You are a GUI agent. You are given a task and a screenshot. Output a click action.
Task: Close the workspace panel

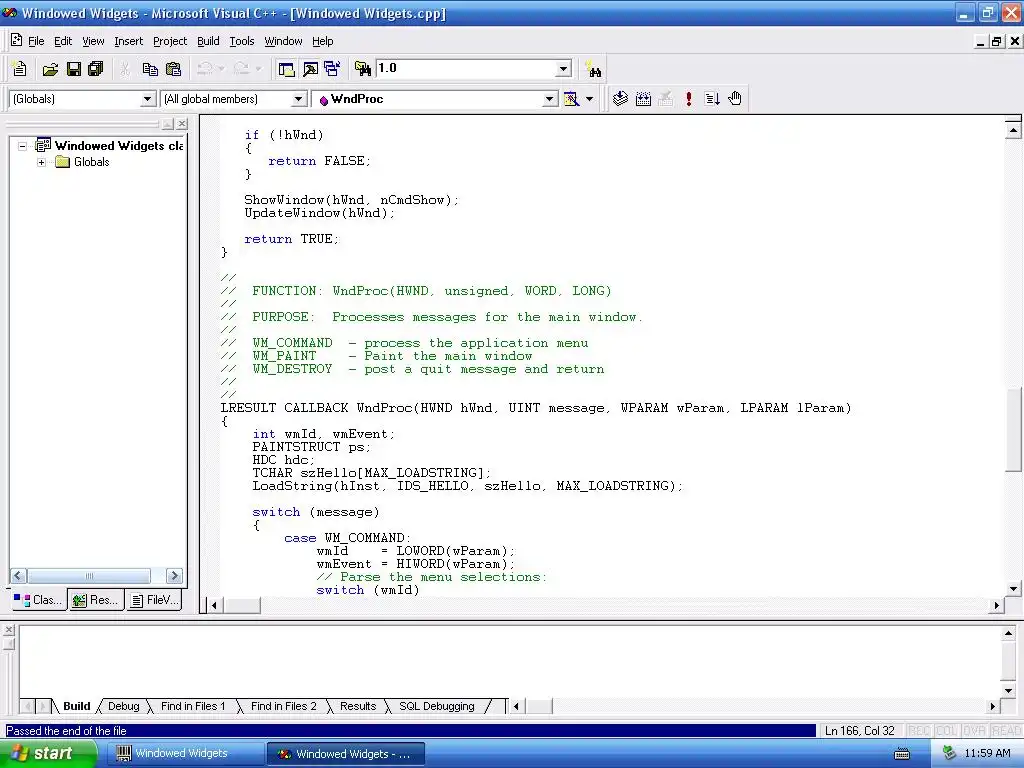point(182,123)
